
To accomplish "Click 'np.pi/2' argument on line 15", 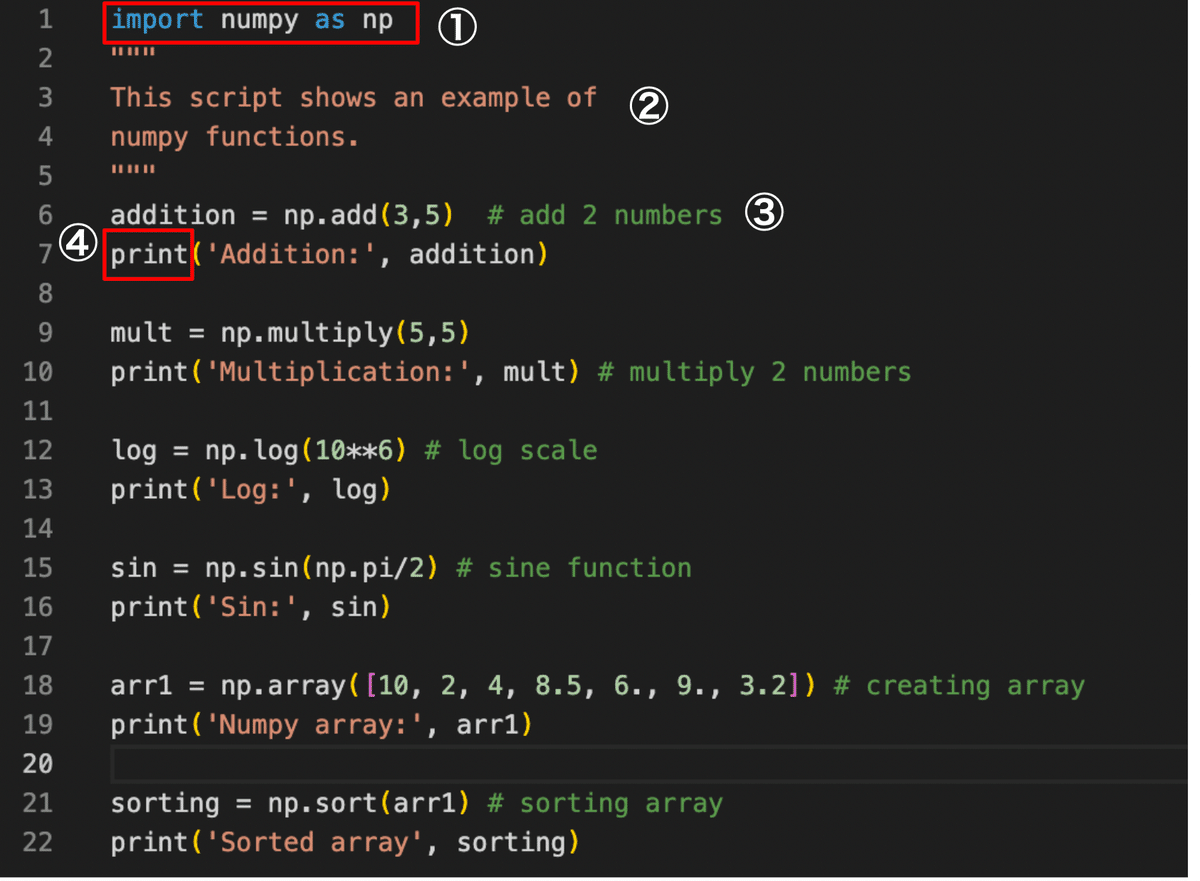I will (369, 568).
